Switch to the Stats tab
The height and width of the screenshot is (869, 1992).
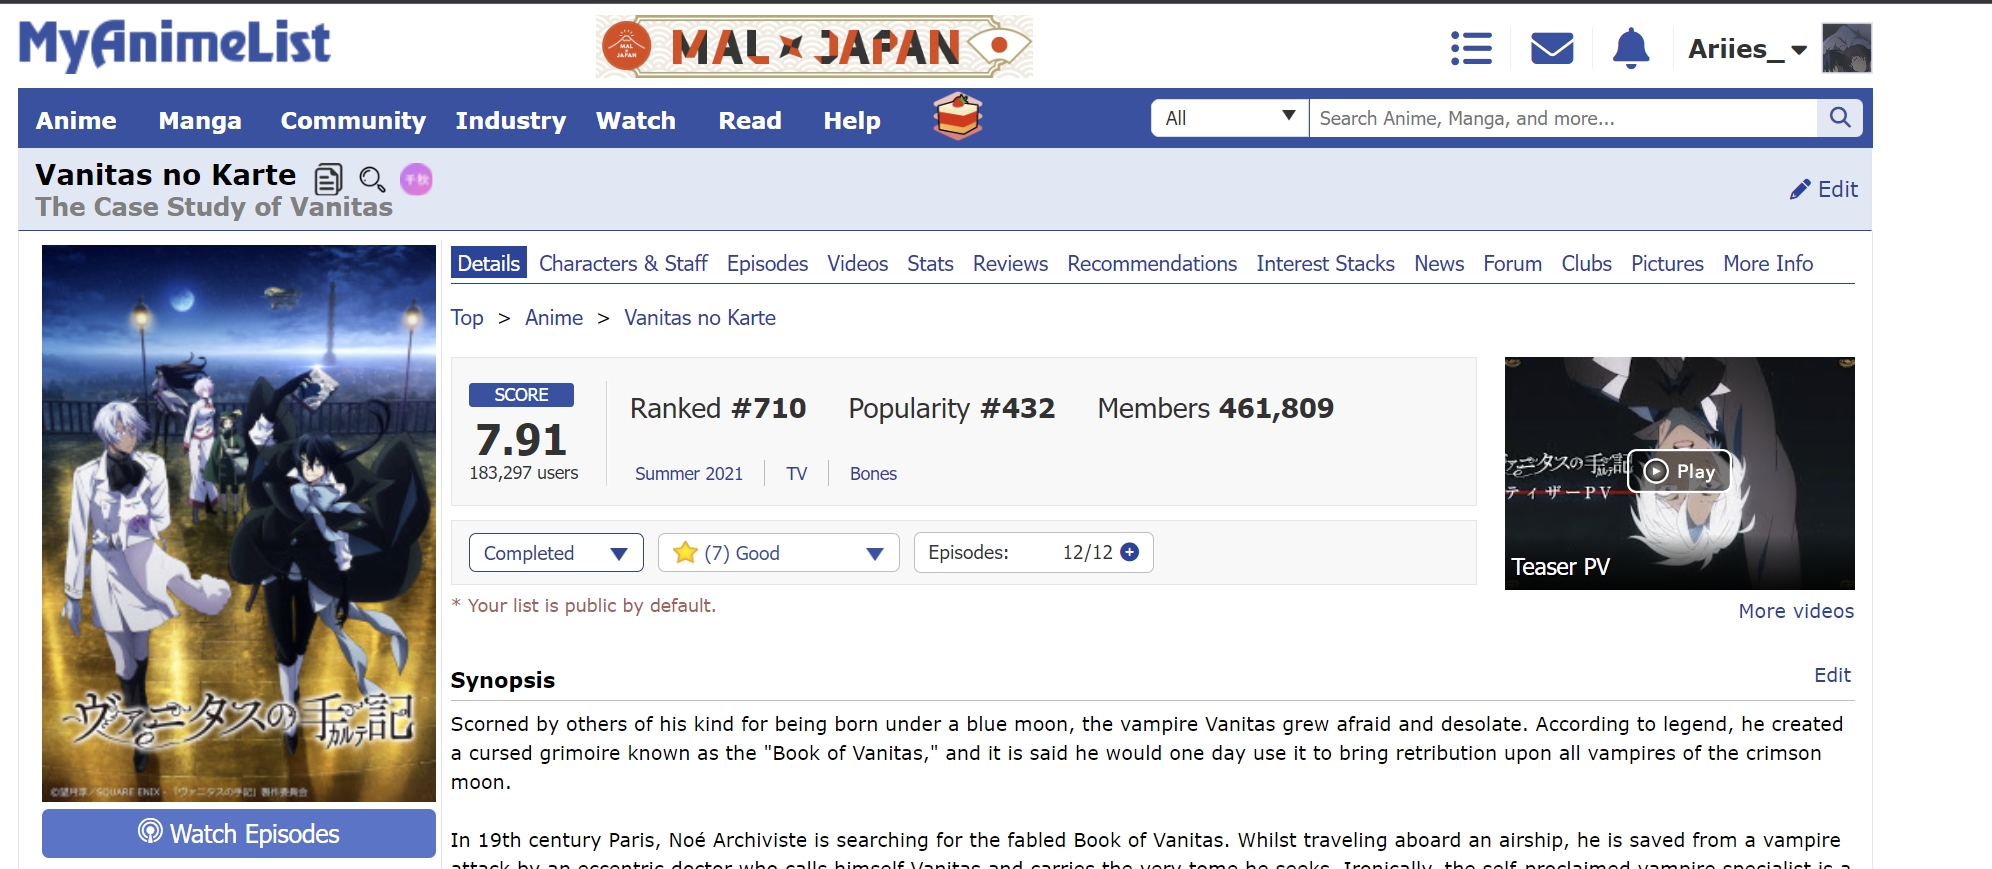coord(930,263)
